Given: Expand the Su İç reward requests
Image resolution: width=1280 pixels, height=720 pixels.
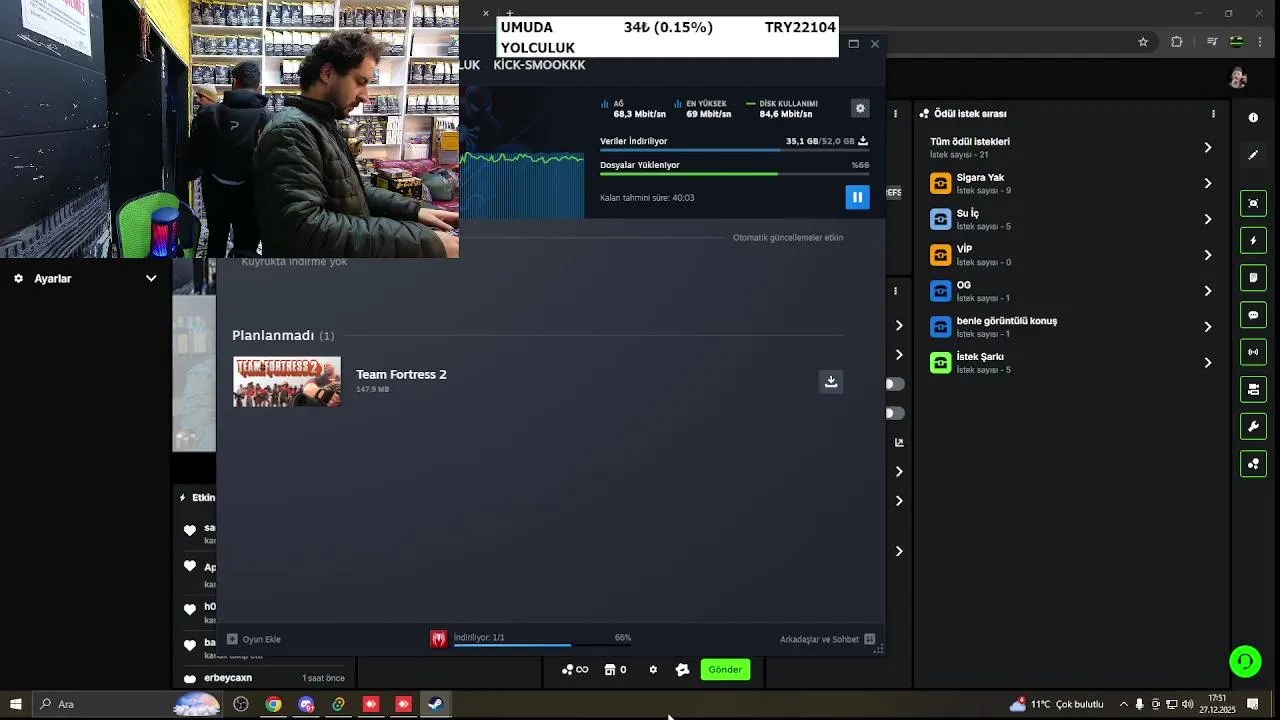Looking at the screenshot, I should (x=1208, y=219).
